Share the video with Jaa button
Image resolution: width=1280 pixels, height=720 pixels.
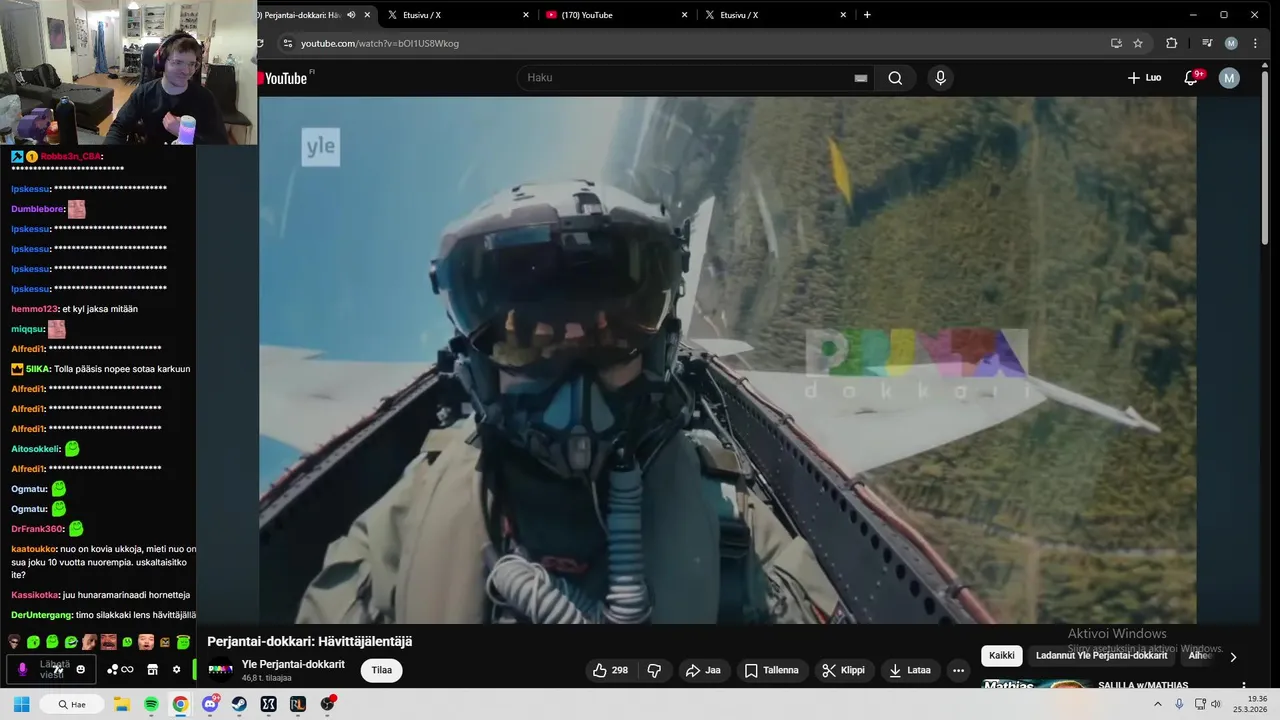pyautogui.click(x=703, y=670)
